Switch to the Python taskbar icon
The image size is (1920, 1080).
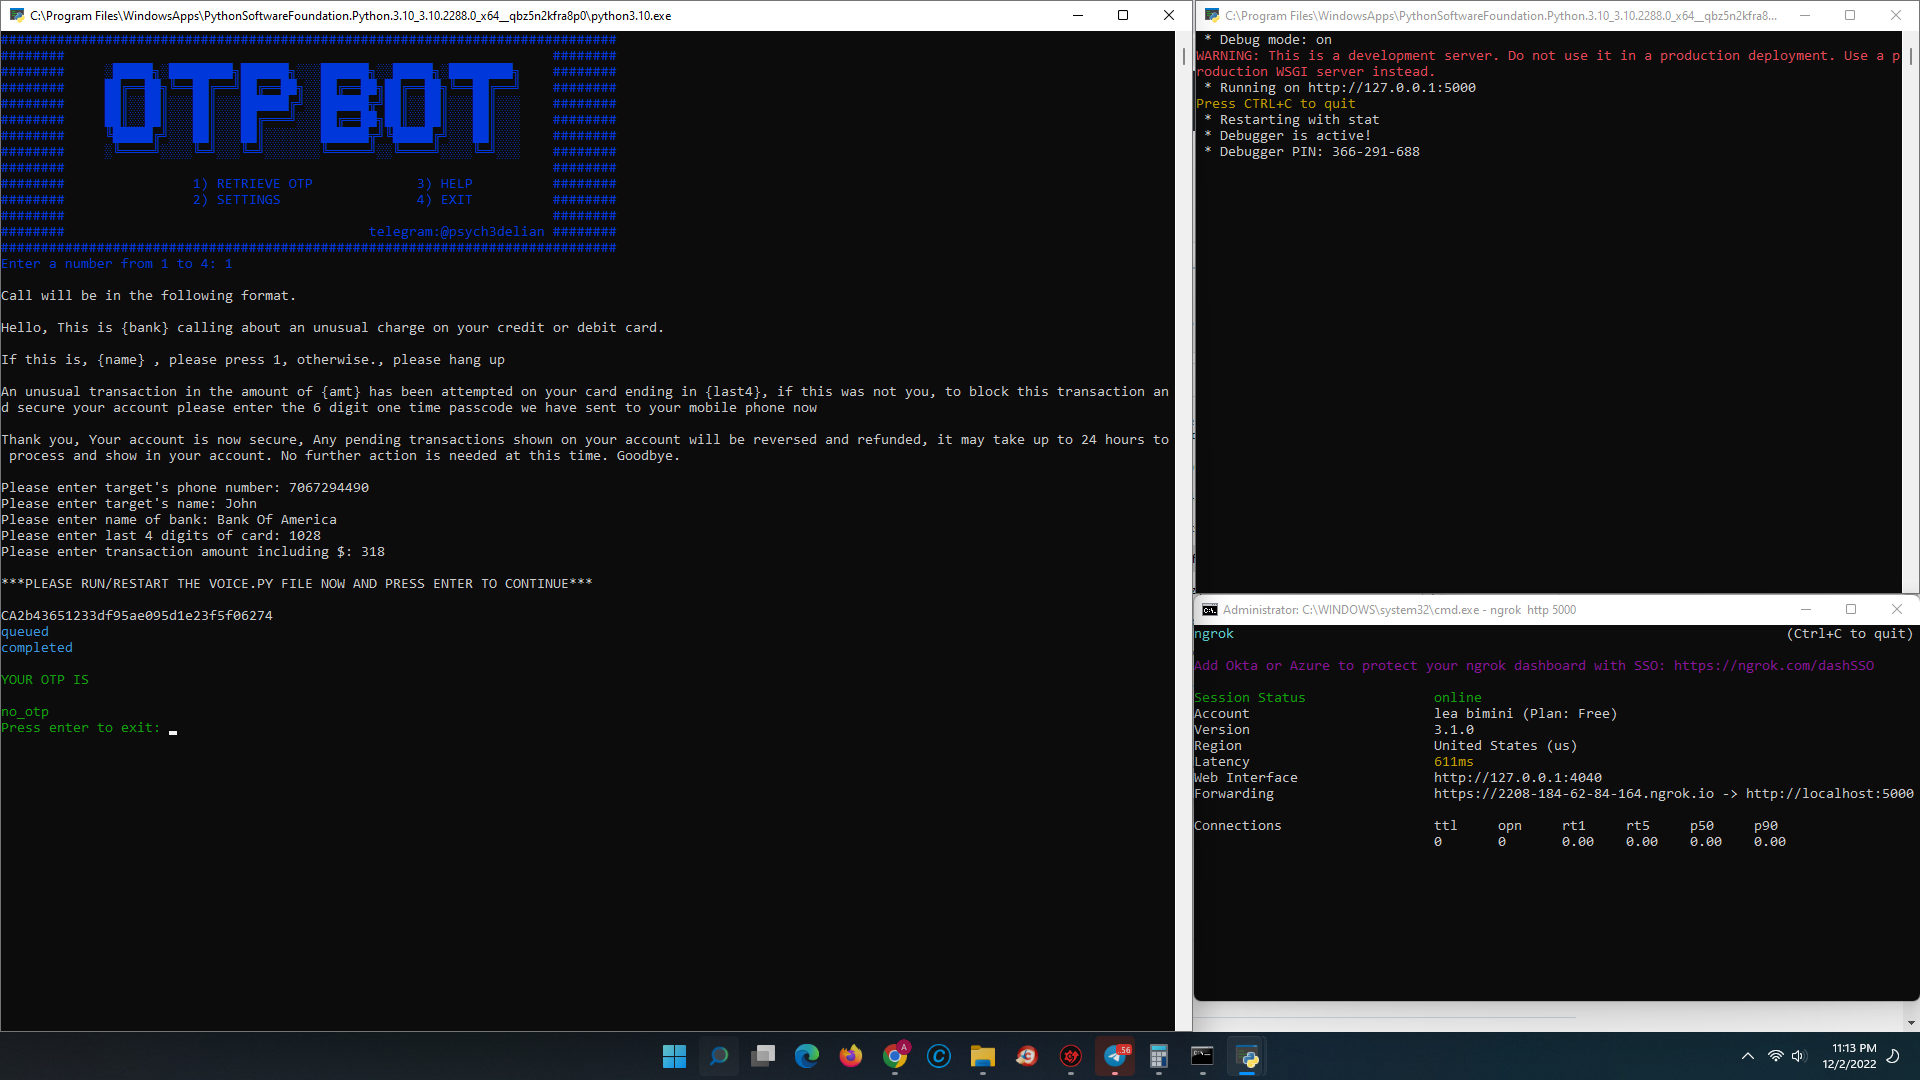[x=1247, y=1056]
